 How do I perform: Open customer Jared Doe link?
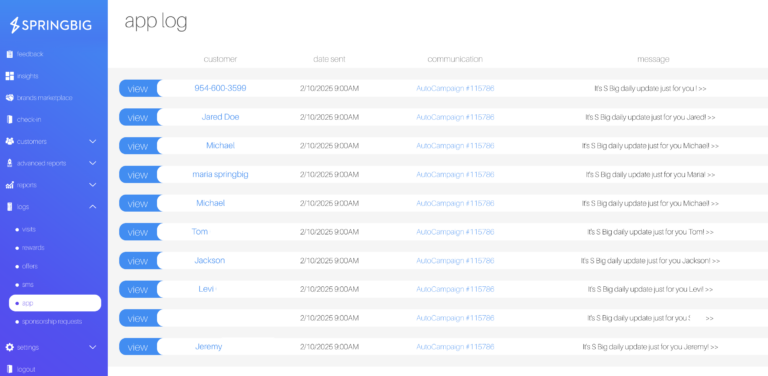(x=220, y=117)
